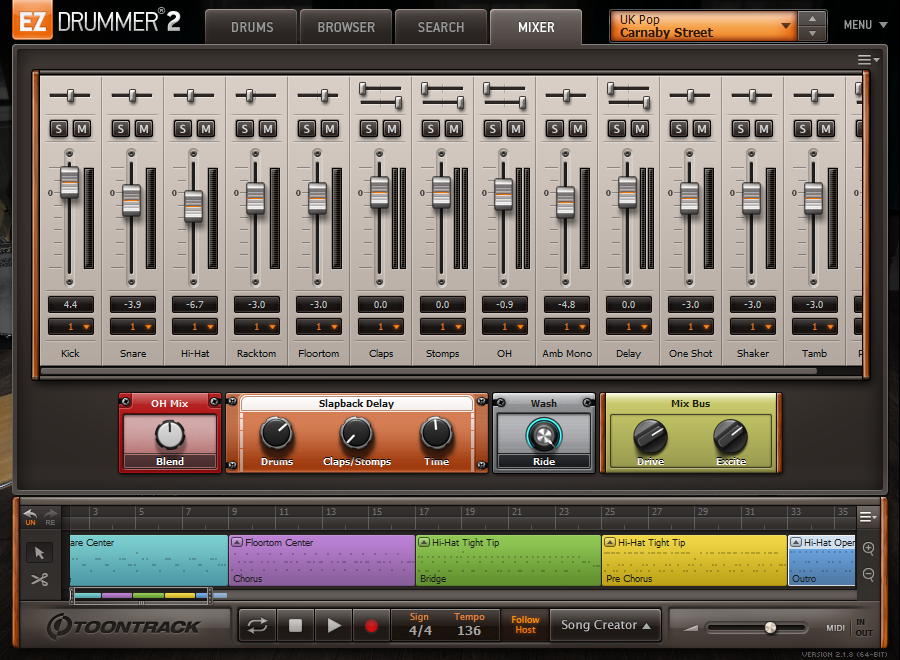Solo the Claps channel
Image resolution: width=900 pixels, height=660 pixels.
[368, 129]
